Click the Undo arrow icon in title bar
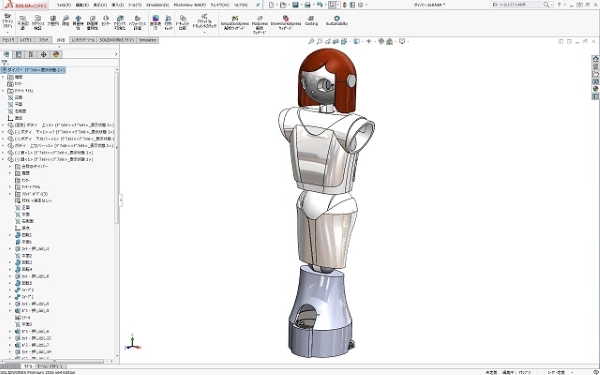The height and width of the screenshot is (375, 600). [320, 5]
